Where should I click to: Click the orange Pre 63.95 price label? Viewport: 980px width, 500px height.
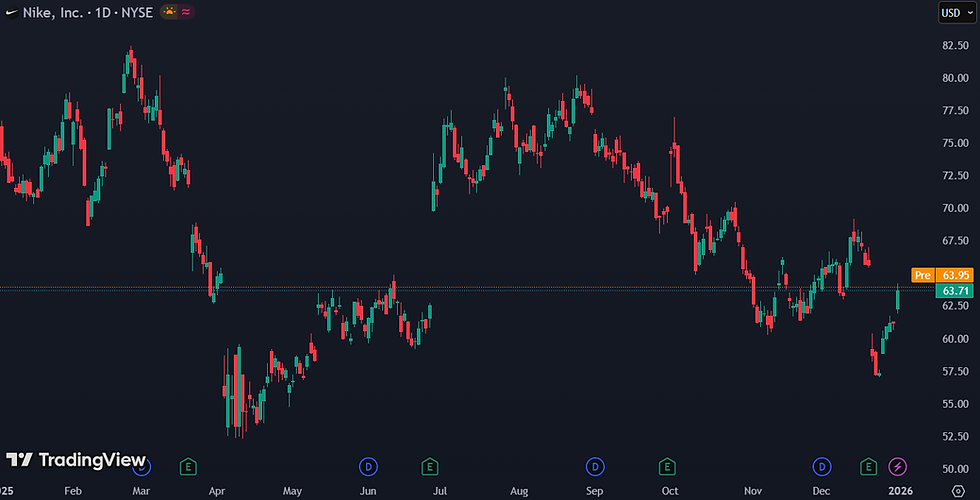tap(942, 275)
